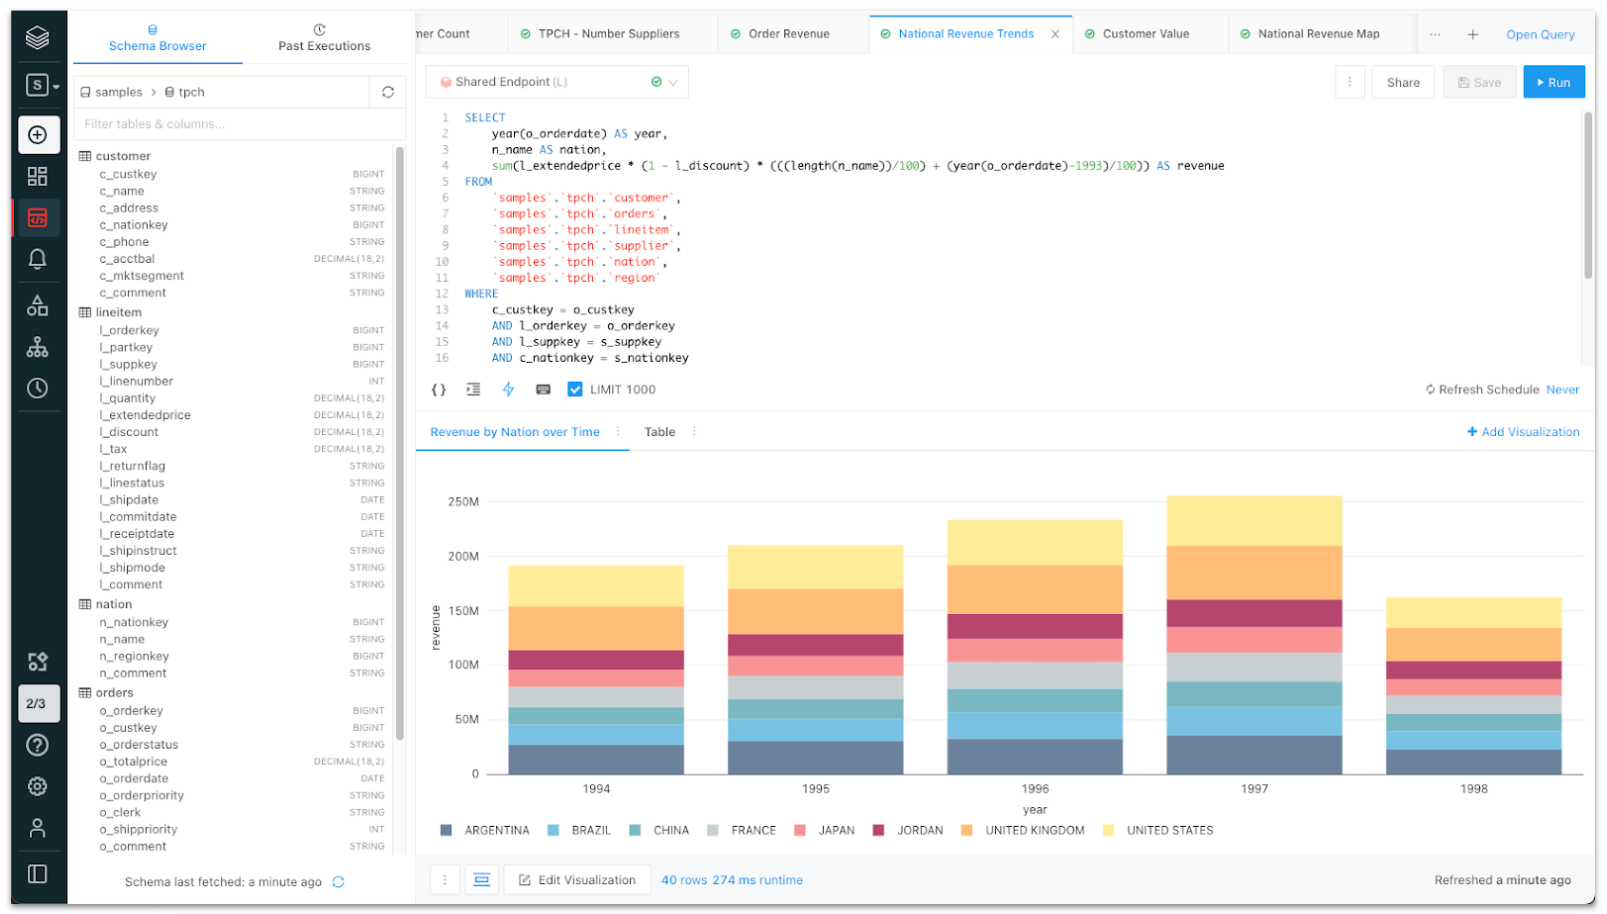This screenshot has height=914, width=1607.
Task: Open the editor kebab menu next to Share
Action: point(1350,82)
